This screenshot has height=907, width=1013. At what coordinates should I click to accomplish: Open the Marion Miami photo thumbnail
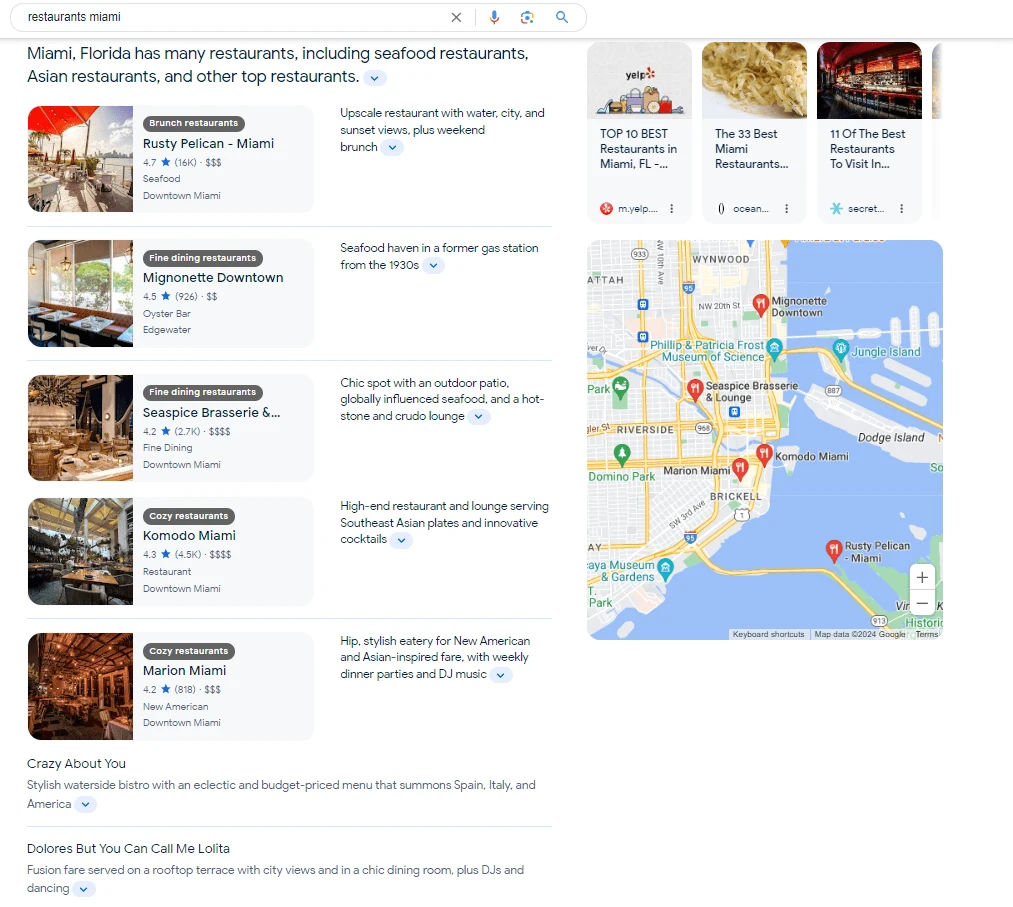[x=80, y=686]
